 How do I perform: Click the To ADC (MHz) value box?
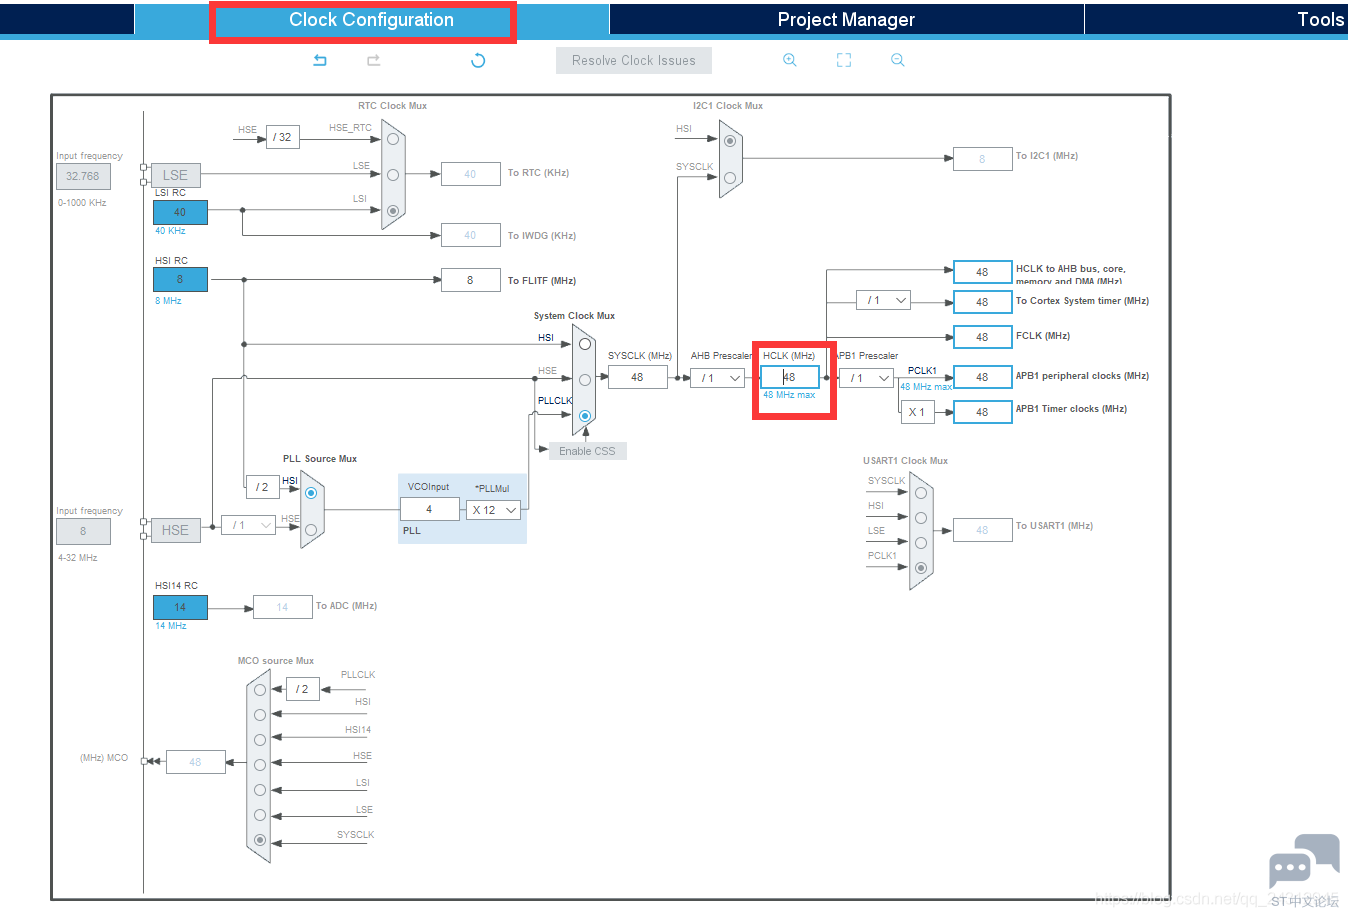(282, 607)
